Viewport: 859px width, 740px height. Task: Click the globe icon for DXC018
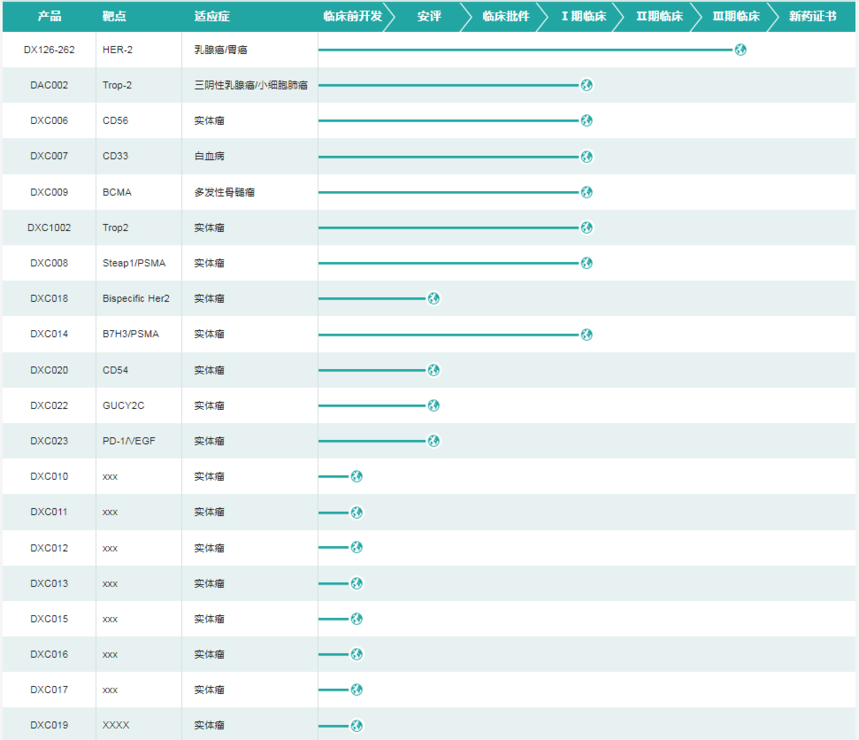pyautogui.click(x=433, y=298)
